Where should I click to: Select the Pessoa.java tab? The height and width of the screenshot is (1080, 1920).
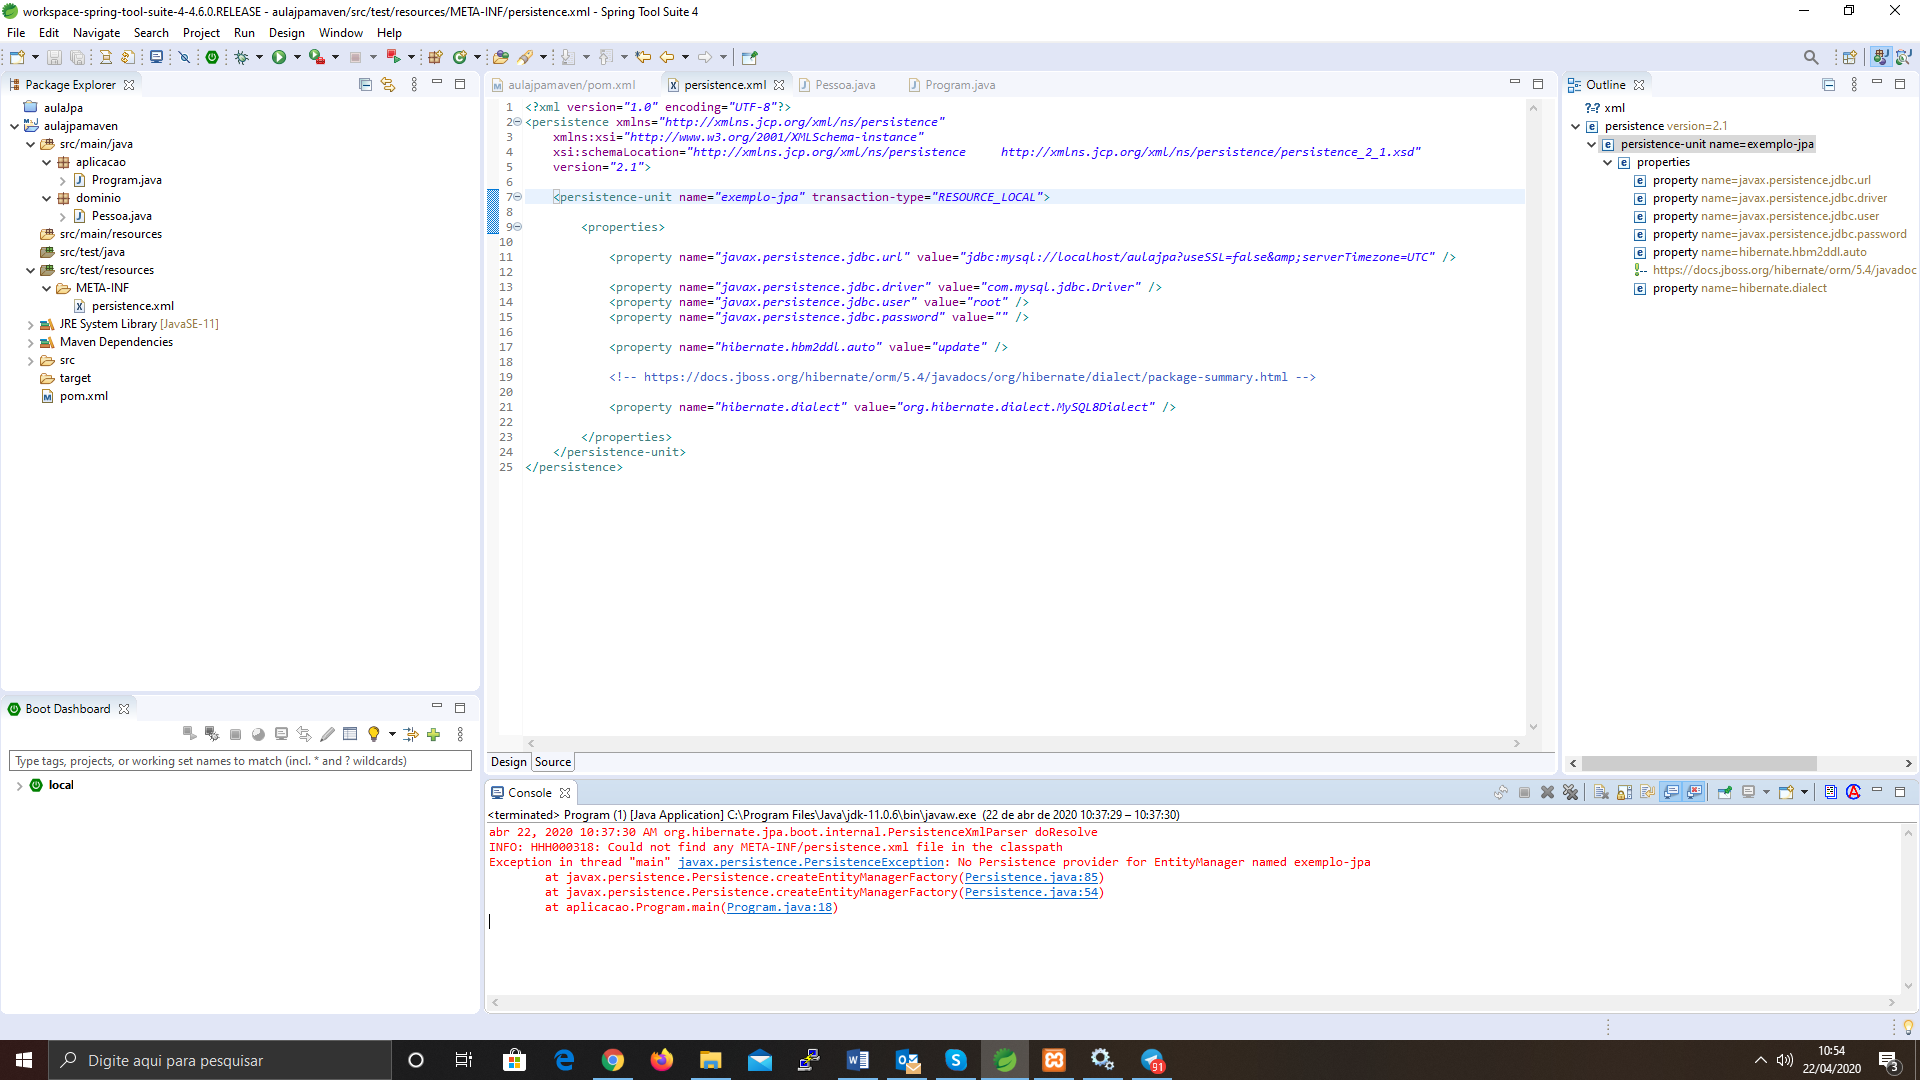point(839,84)
